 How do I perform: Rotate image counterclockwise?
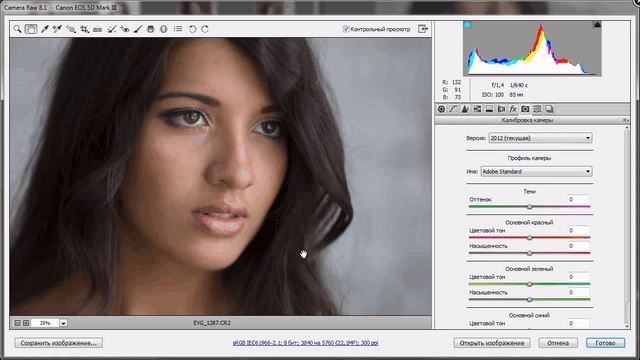coord(192,29)
